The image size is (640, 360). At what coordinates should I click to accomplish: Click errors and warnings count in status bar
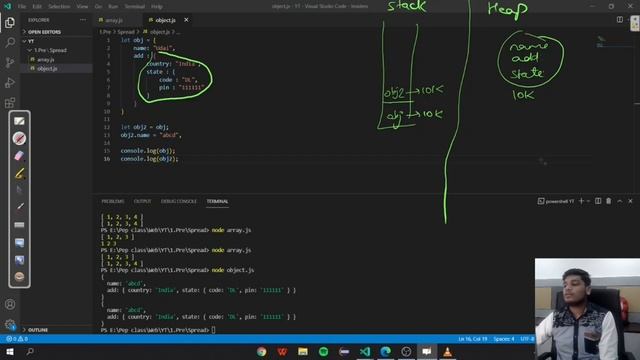(17, 339)
